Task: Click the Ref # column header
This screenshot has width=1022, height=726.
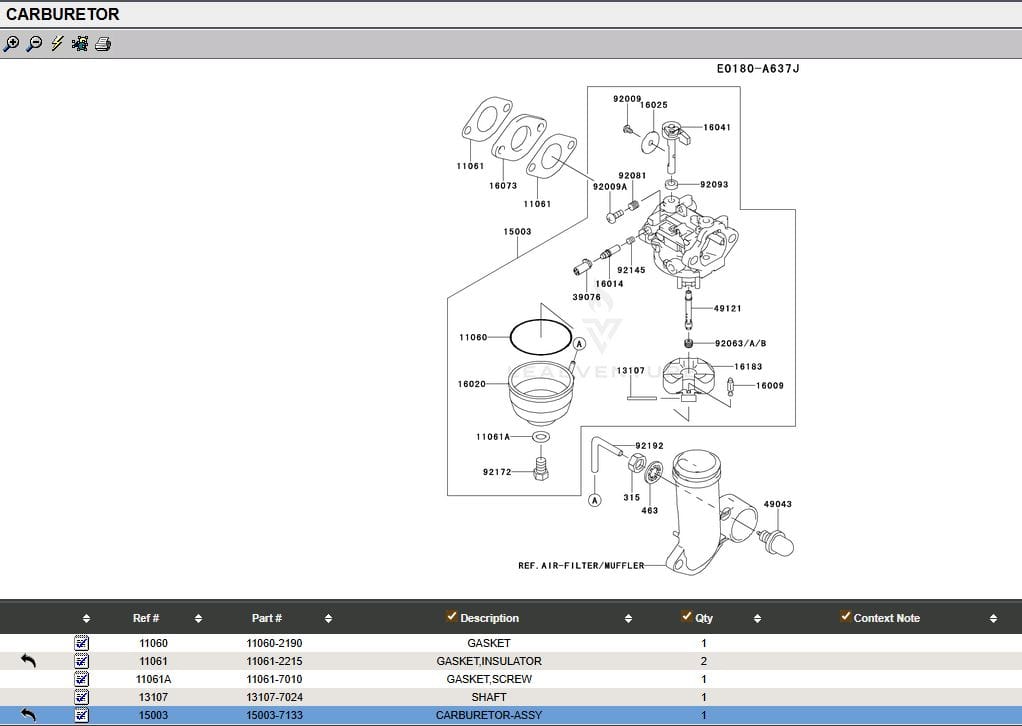Action: [146, 618]
